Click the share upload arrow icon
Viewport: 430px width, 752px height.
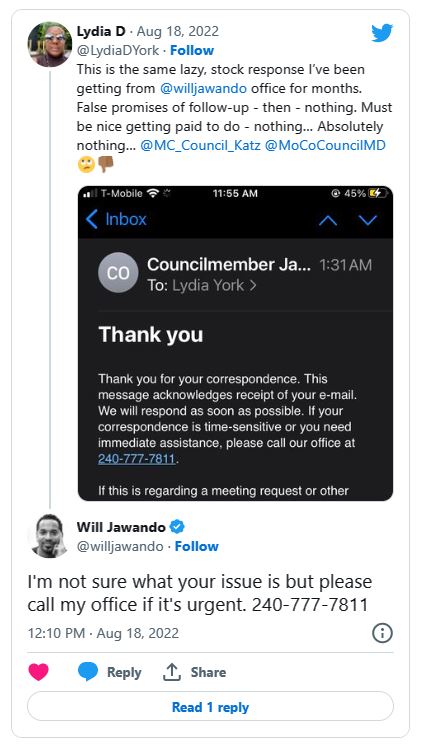[x=172, y=672]
